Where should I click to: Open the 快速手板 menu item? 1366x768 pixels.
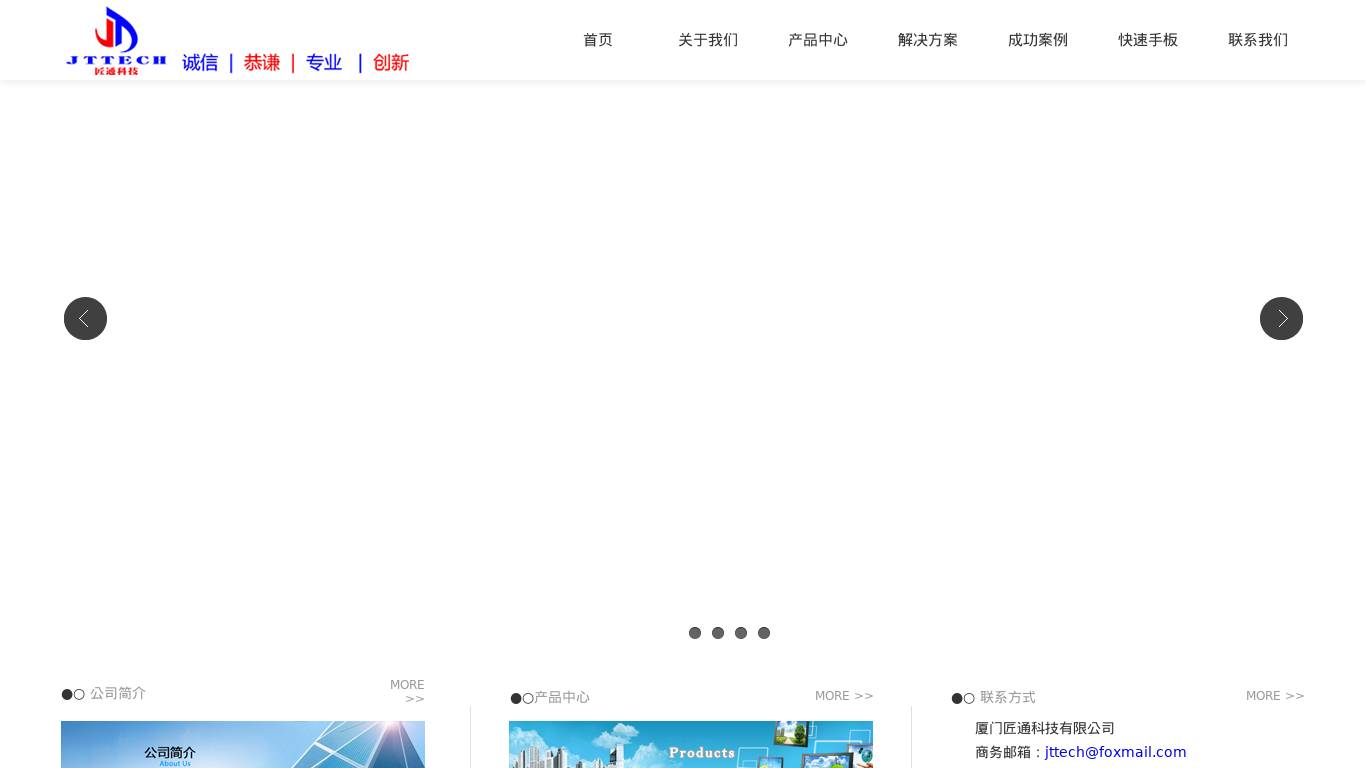(x=1148, y=40)
